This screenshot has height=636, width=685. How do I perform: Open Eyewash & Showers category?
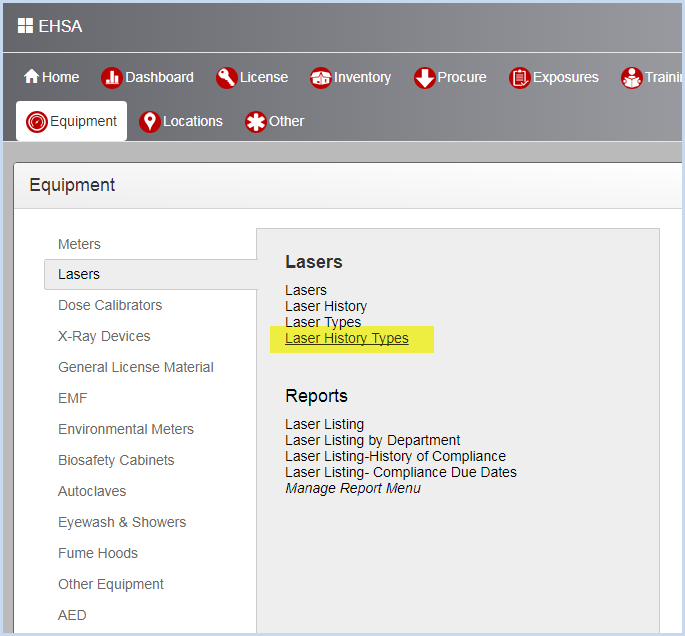click(122, 522)
